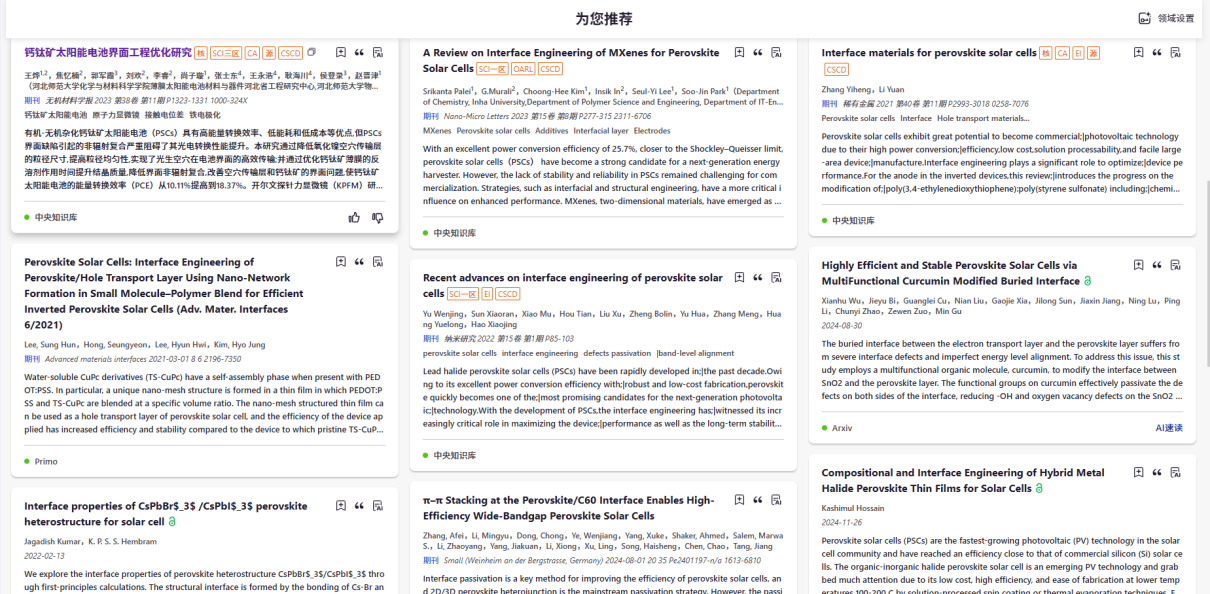Image resolution: width=1210 pixels, height=594 pixels.
Task: Open the 领域设置 domain settings
Action: click(x=1166, y=18)
